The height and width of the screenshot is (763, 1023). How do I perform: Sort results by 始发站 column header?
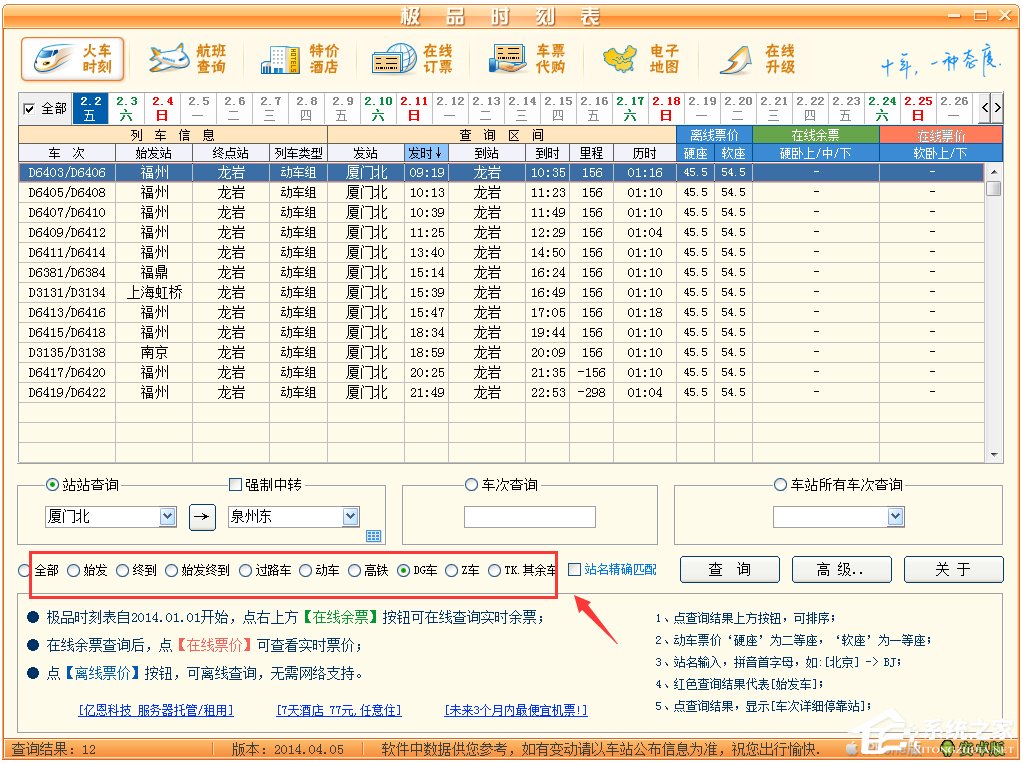click(x=154, y=153)
